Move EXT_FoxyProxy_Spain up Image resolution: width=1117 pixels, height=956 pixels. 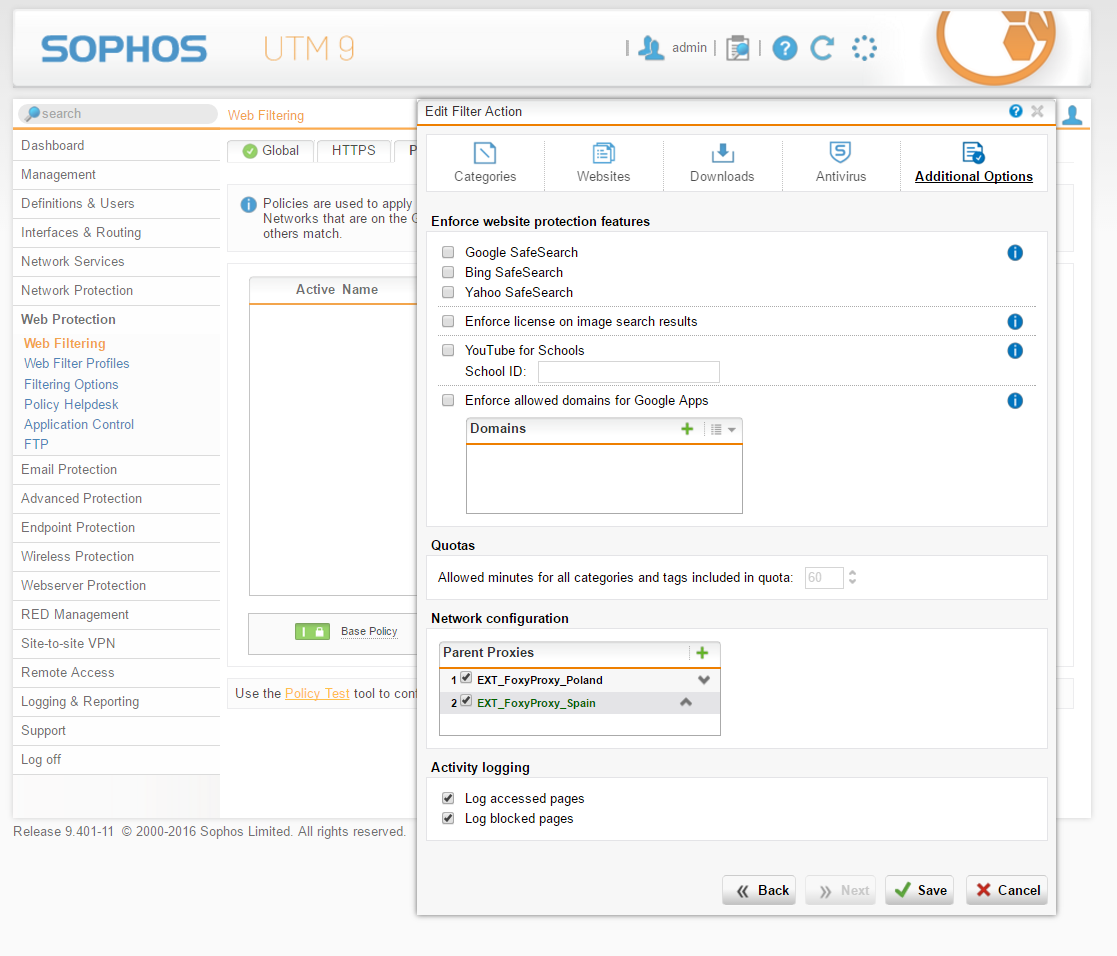click(x=686, y=702)
